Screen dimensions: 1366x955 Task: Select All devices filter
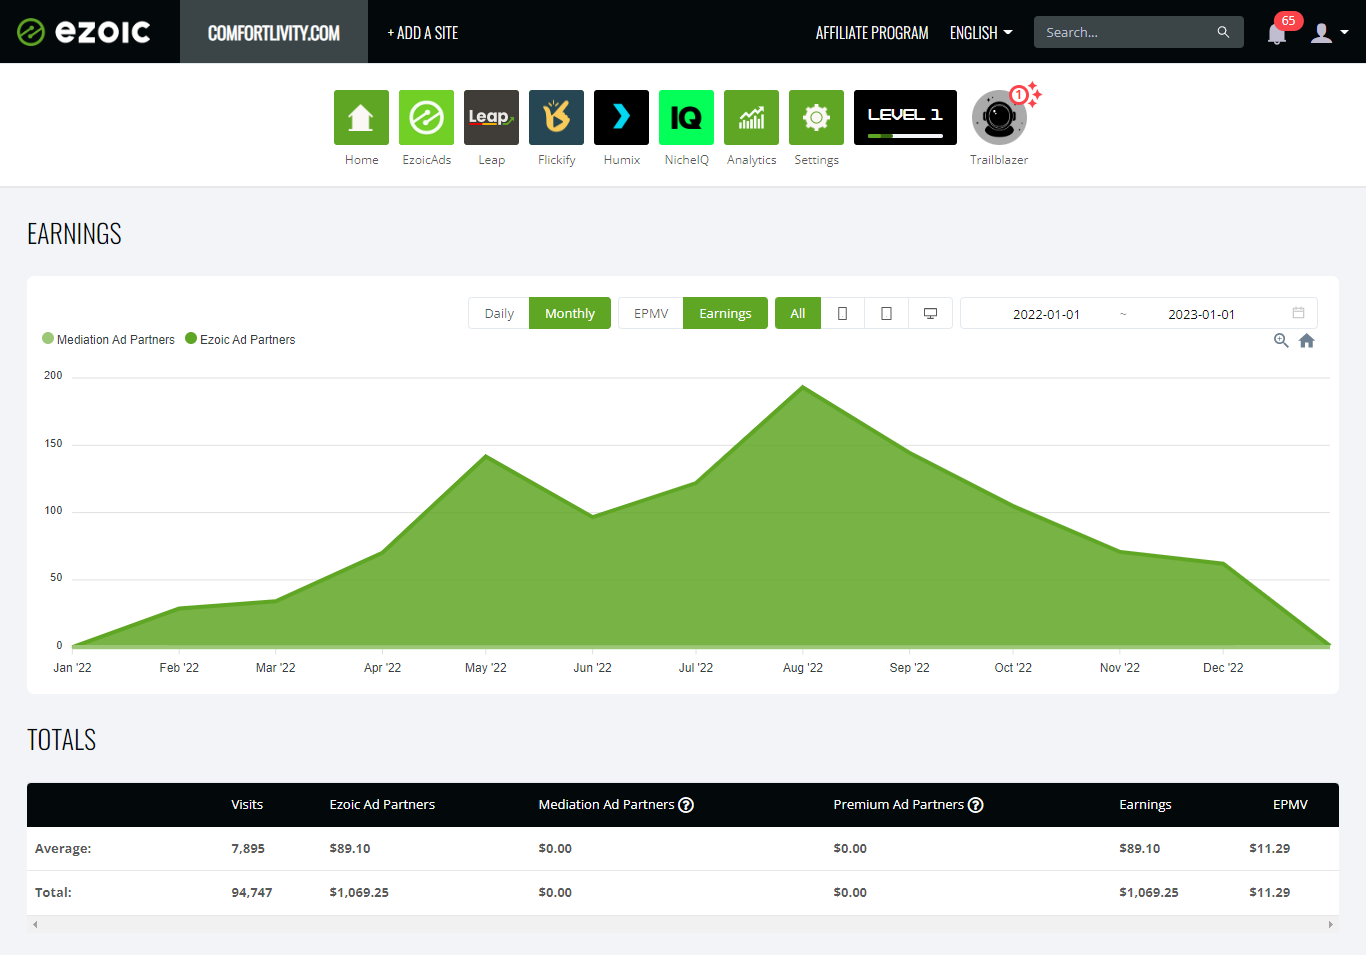tap(798, 313)
